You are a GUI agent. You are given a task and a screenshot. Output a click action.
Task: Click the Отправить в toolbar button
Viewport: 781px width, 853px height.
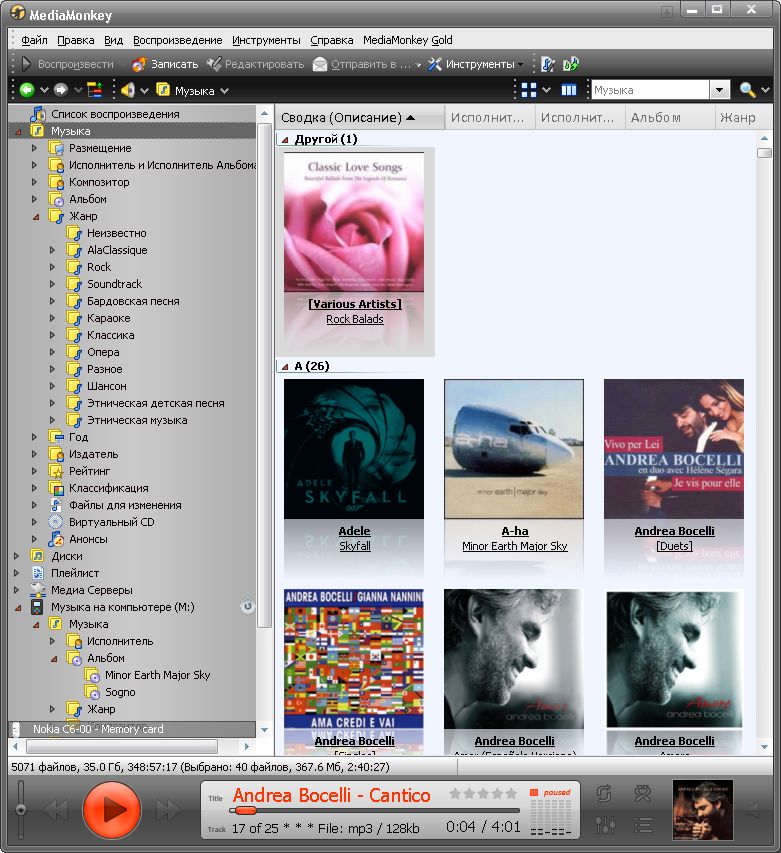pos(362,64)
